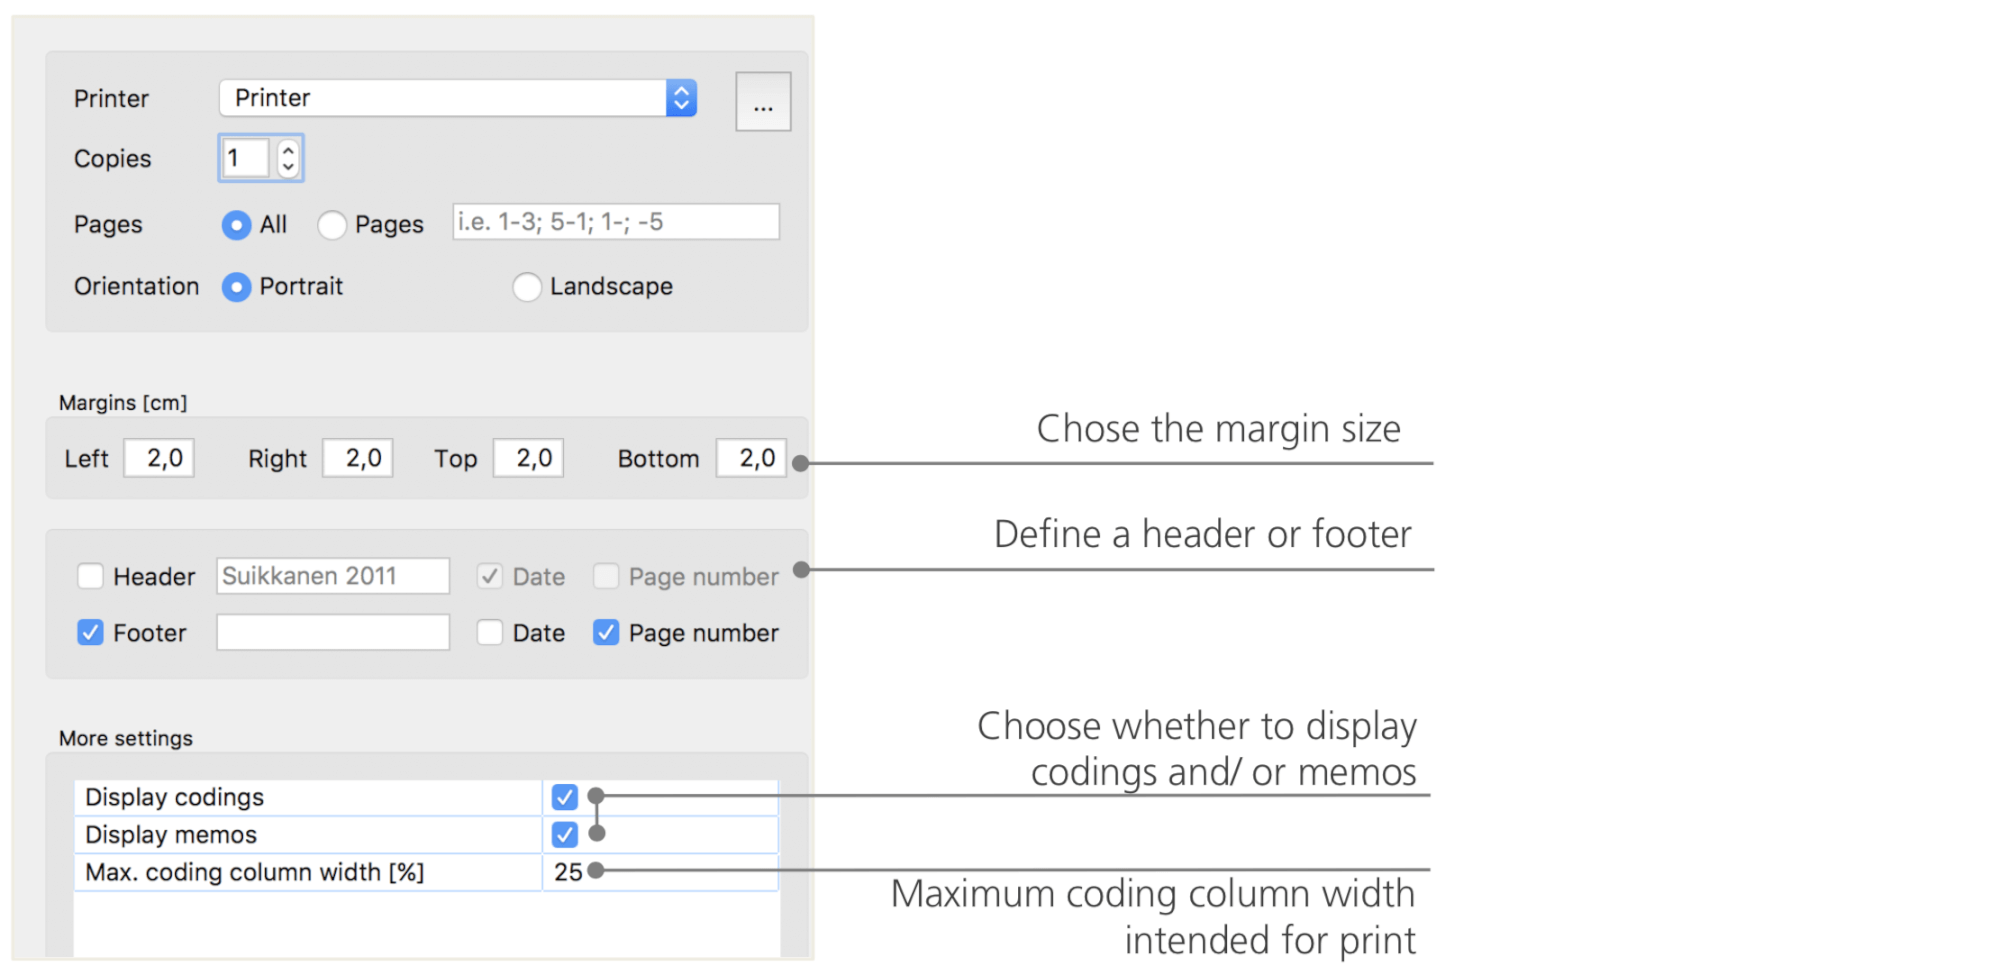Click the footer text input field

point(333,632)
